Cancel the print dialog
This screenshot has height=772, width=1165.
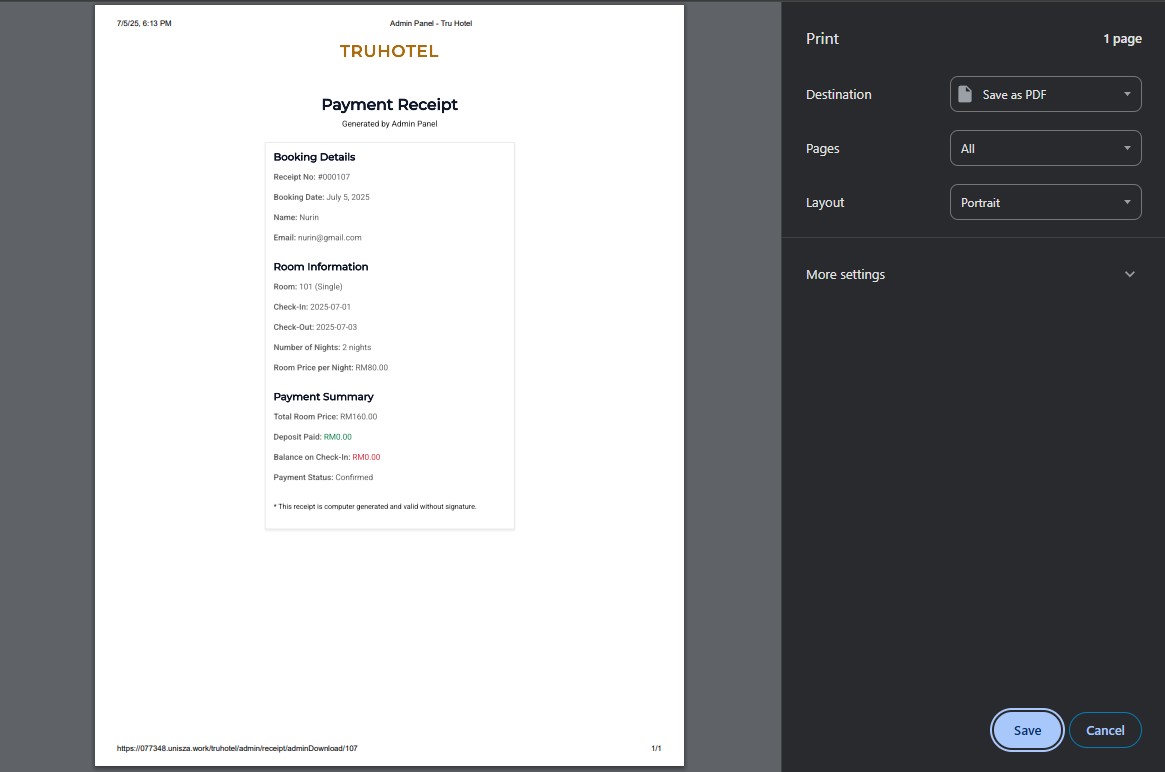pos(1105,730)
